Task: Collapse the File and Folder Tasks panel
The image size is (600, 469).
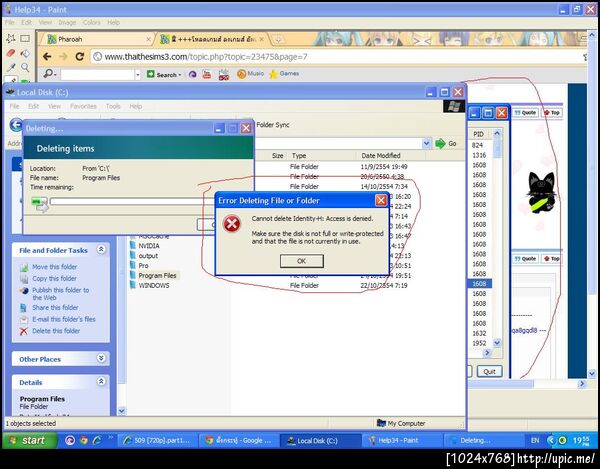Action: 101,249
